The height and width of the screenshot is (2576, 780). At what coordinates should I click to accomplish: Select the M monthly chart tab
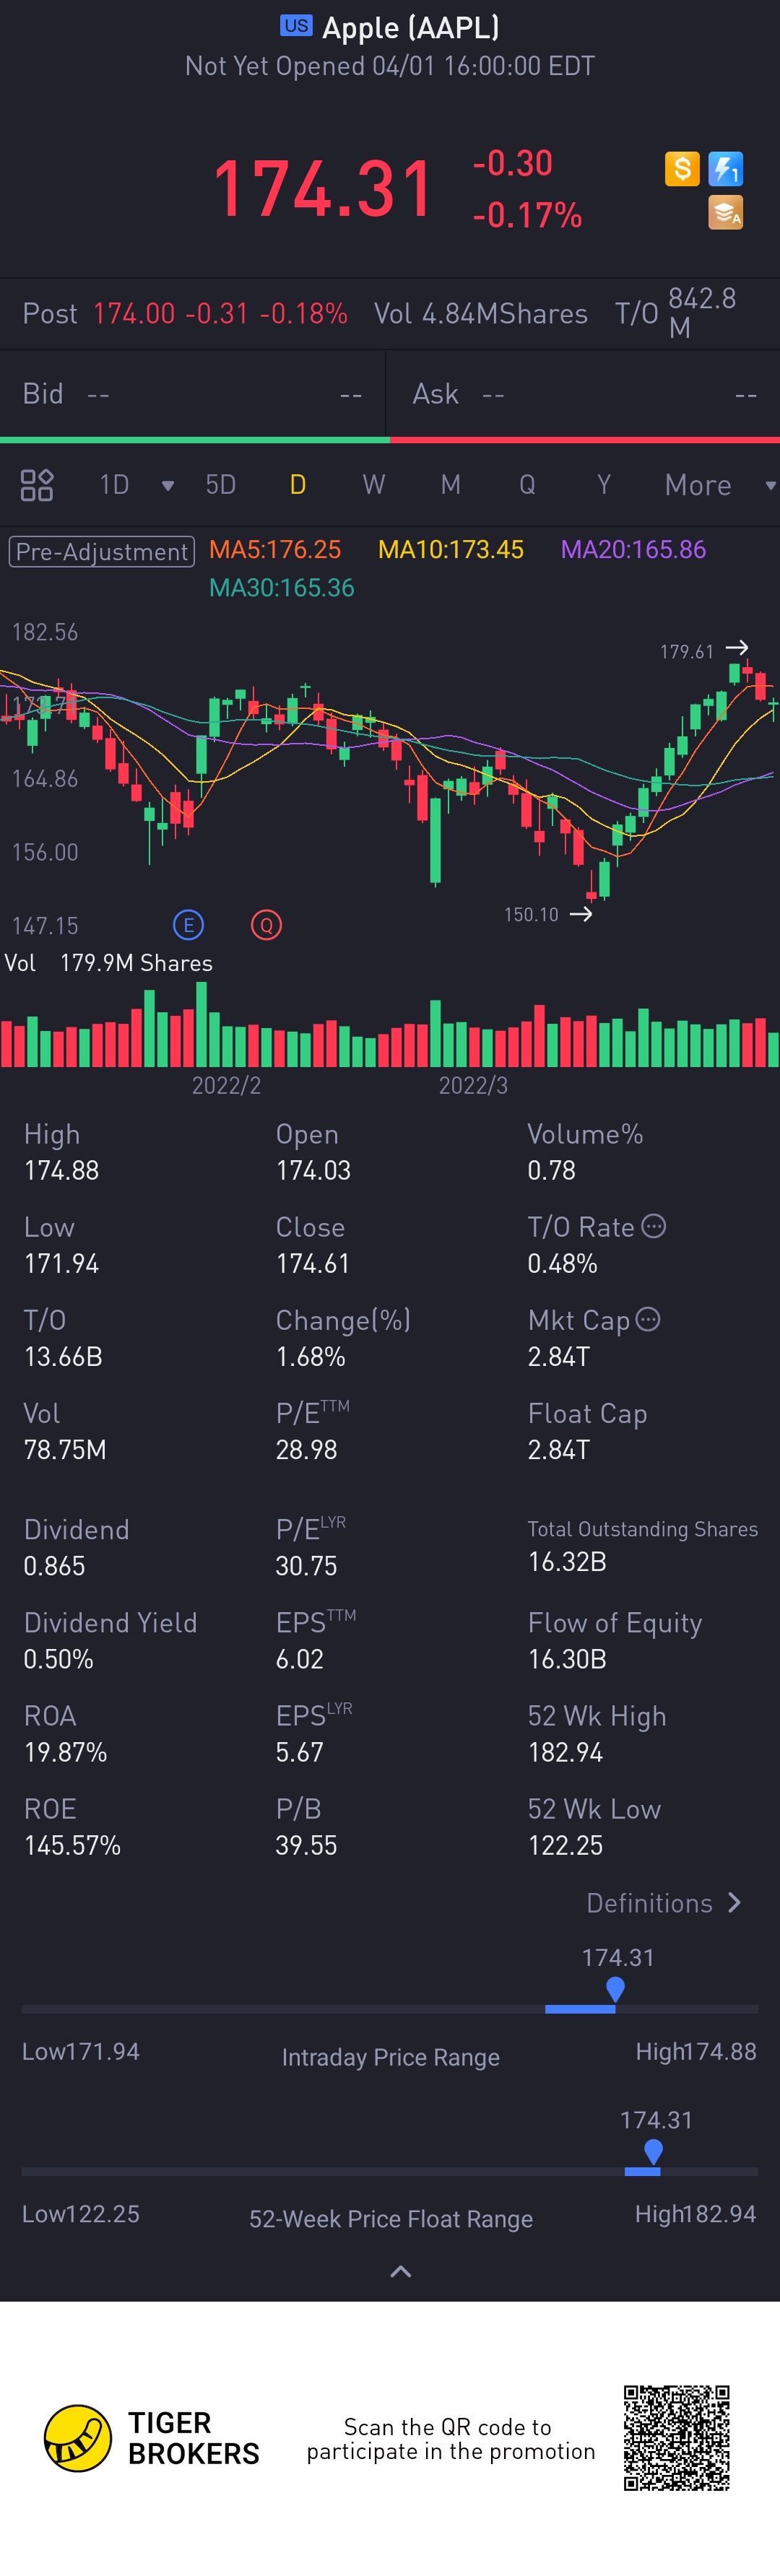(x=451, y=485)
